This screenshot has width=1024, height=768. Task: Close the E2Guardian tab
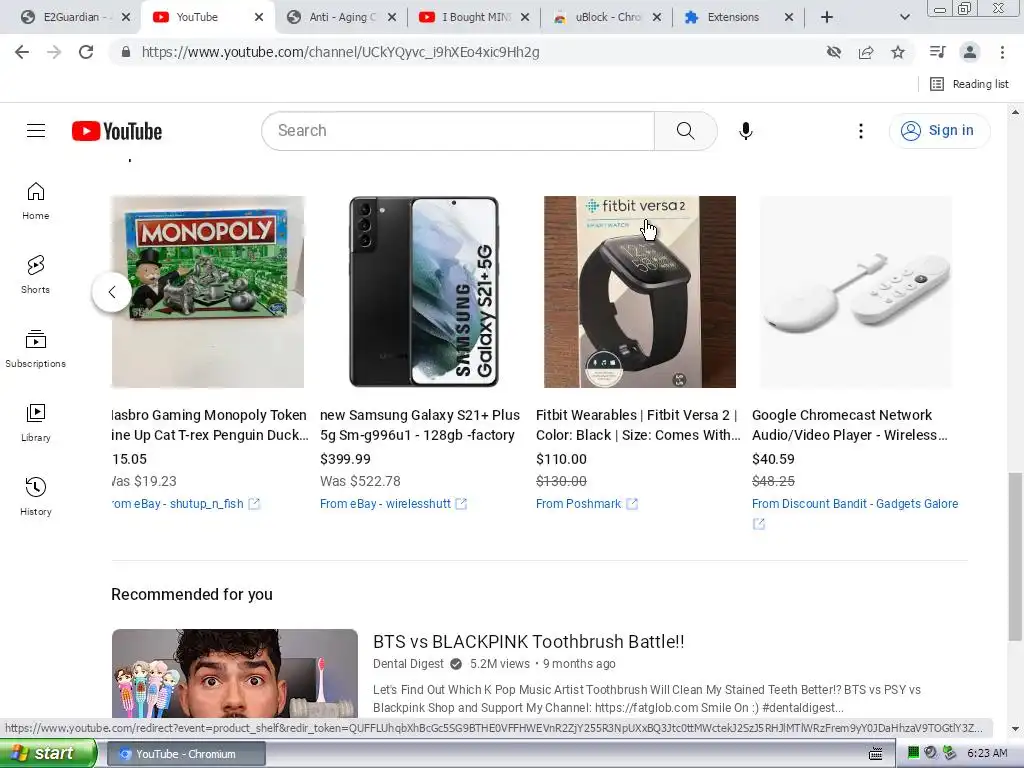[x=126, y=18]
